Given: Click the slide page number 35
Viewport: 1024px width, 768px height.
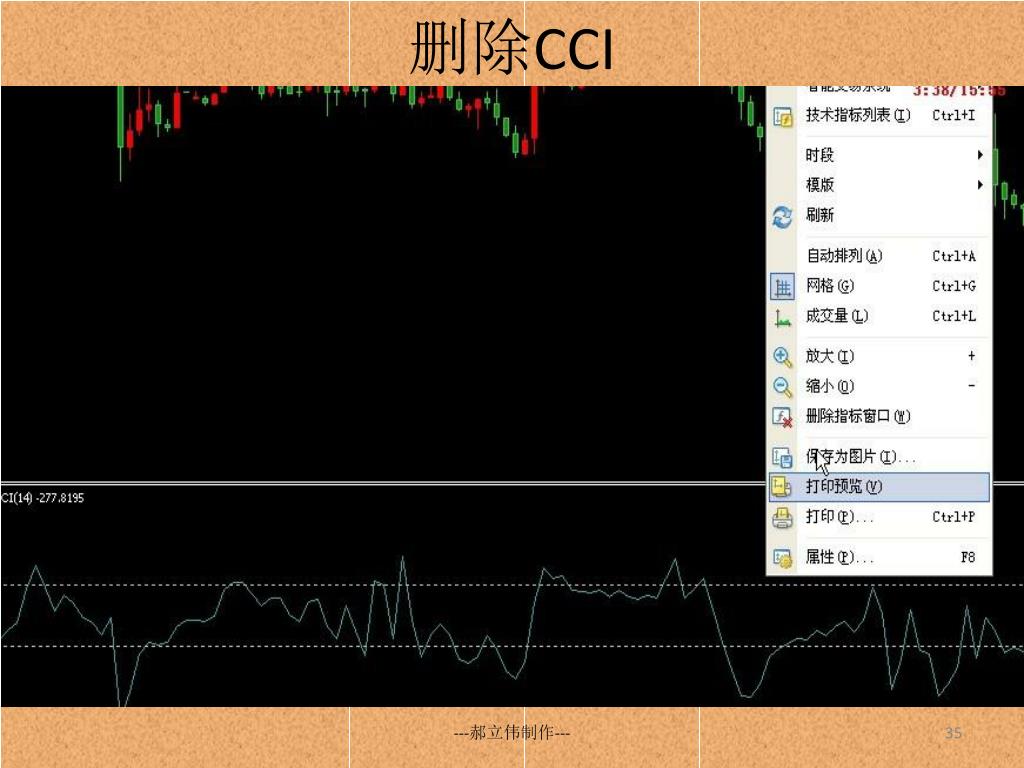Looking at the screenshot, I should pyautogui.click(x=953, y=733).
